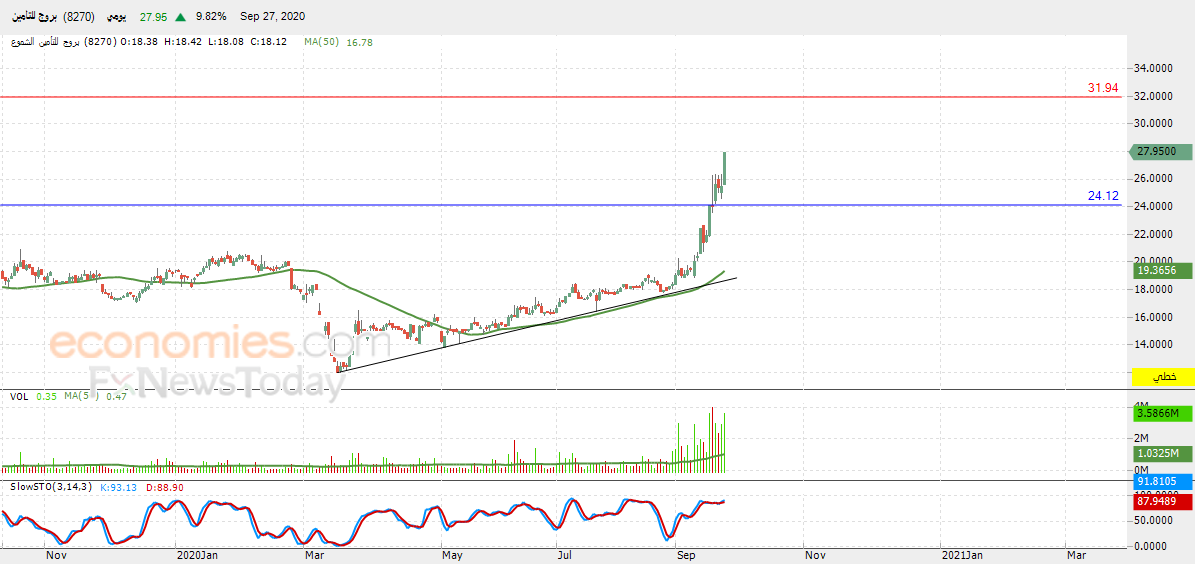The width and height of the screenshot is (1195, 564).
Task: Click the Sep time axis label
Action: (687, 557)
